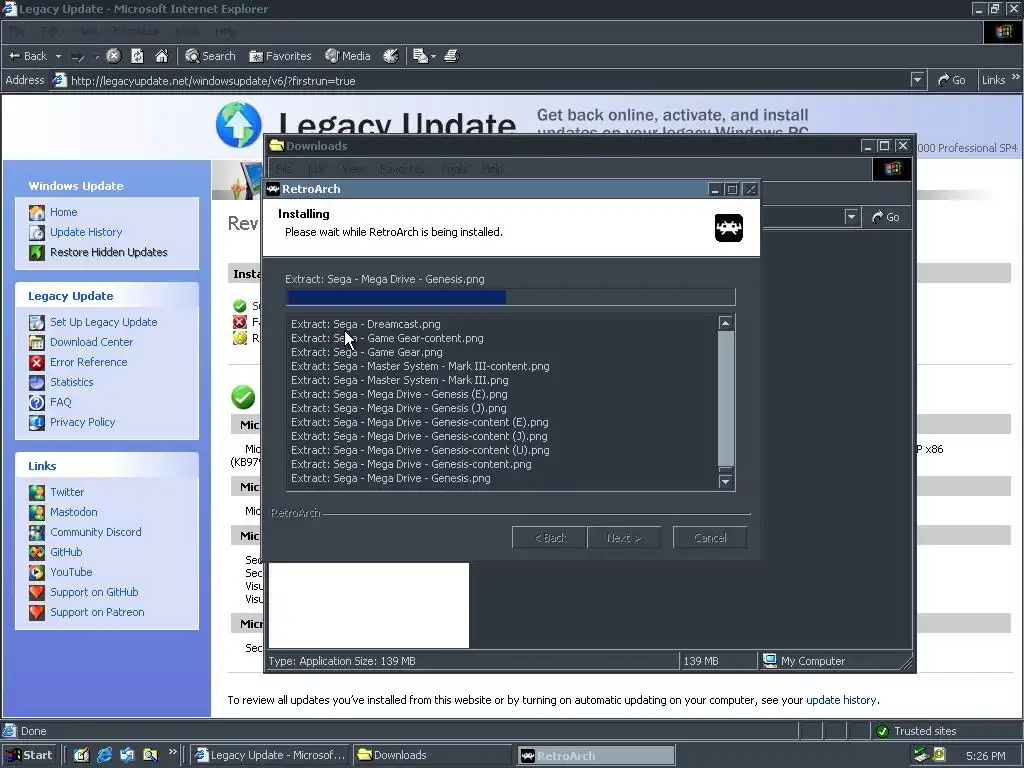1024x768 pixels.
Task: Click the Statistics icon in sidebar
Action: click(x=37, y=382)
